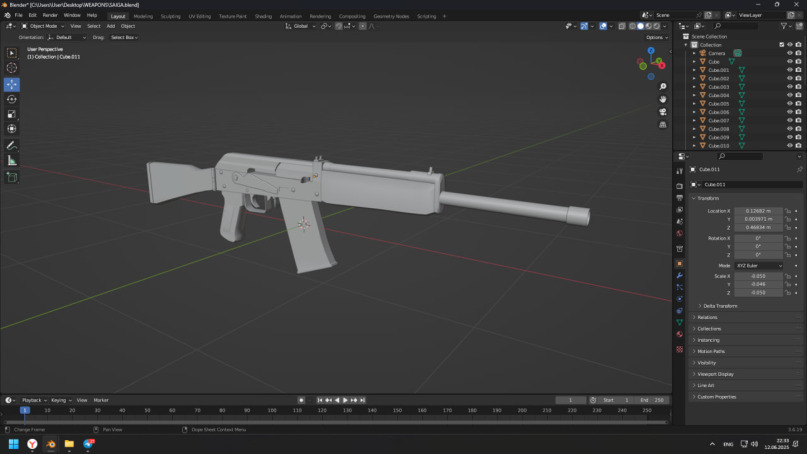Expand Cube.005 in the outliner tree
The image size is (807, 454).
point(694,104)
